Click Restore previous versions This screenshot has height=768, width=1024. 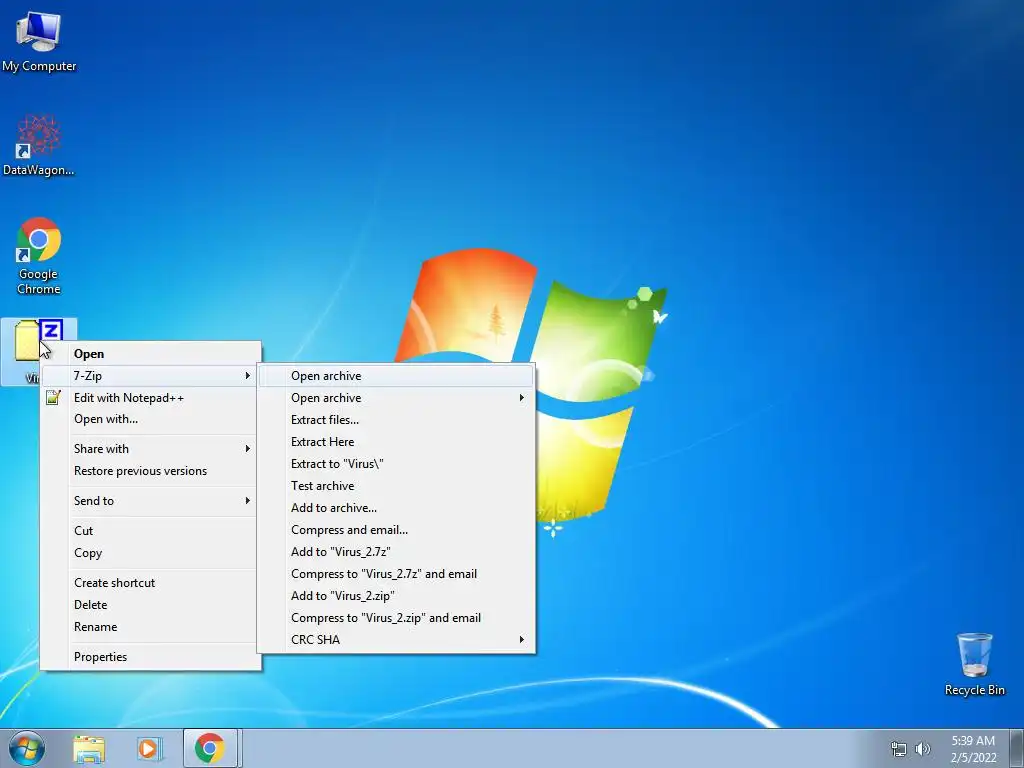tap(151, 471)
